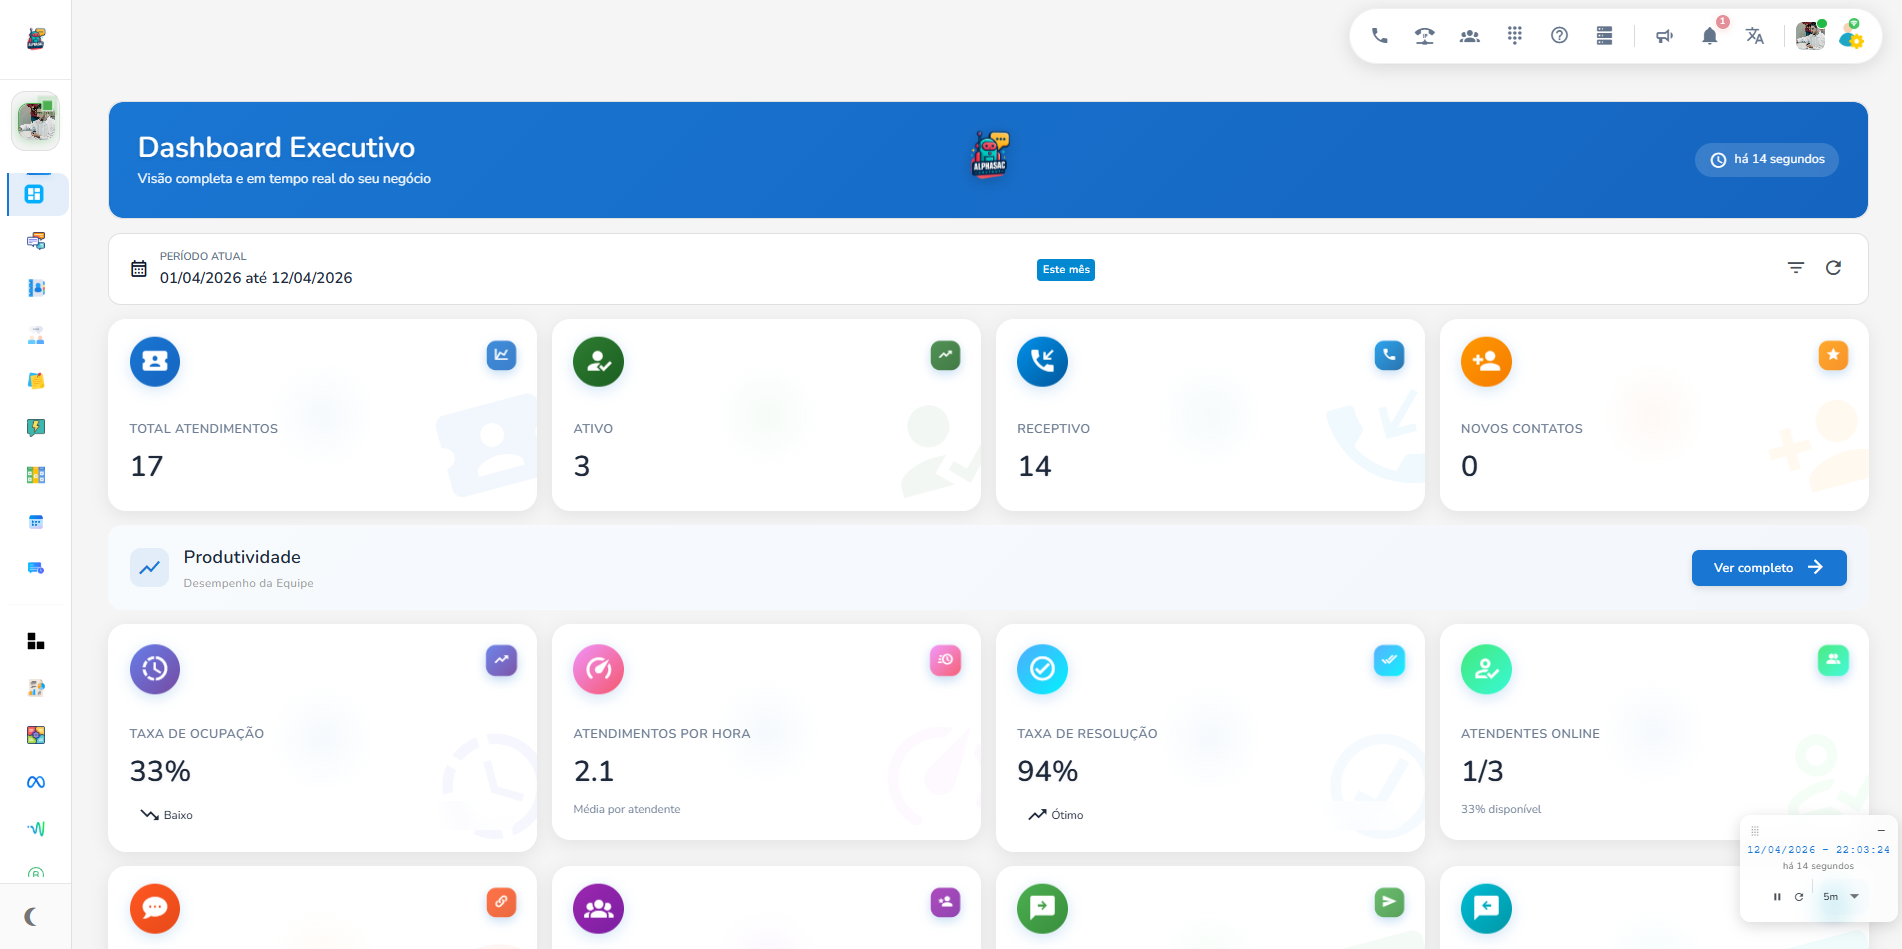Open the help question mark icon
Screen dimensions: 1902x949
[1559, 36]
